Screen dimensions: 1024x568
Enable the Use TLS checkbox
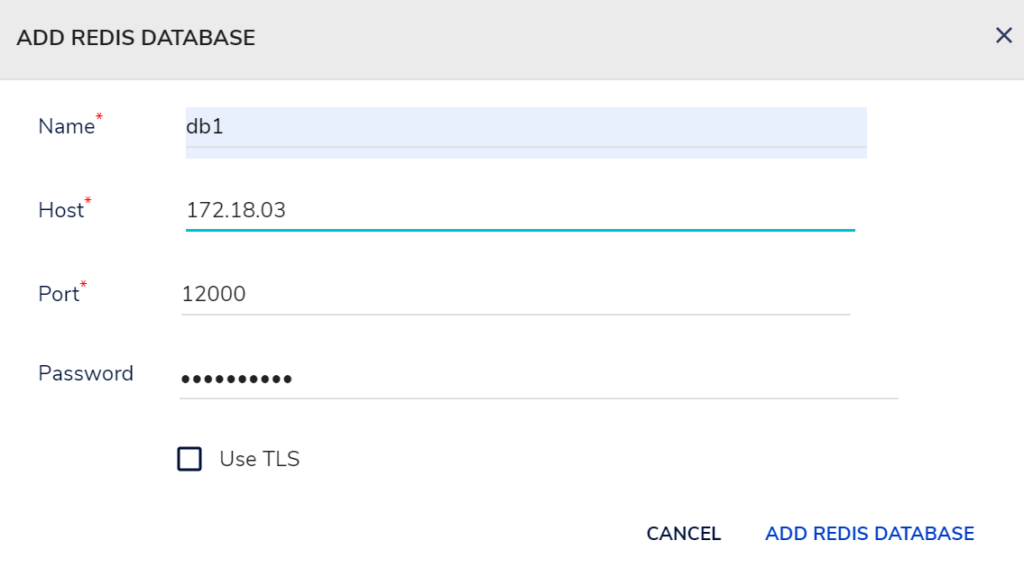coord(189,458)
